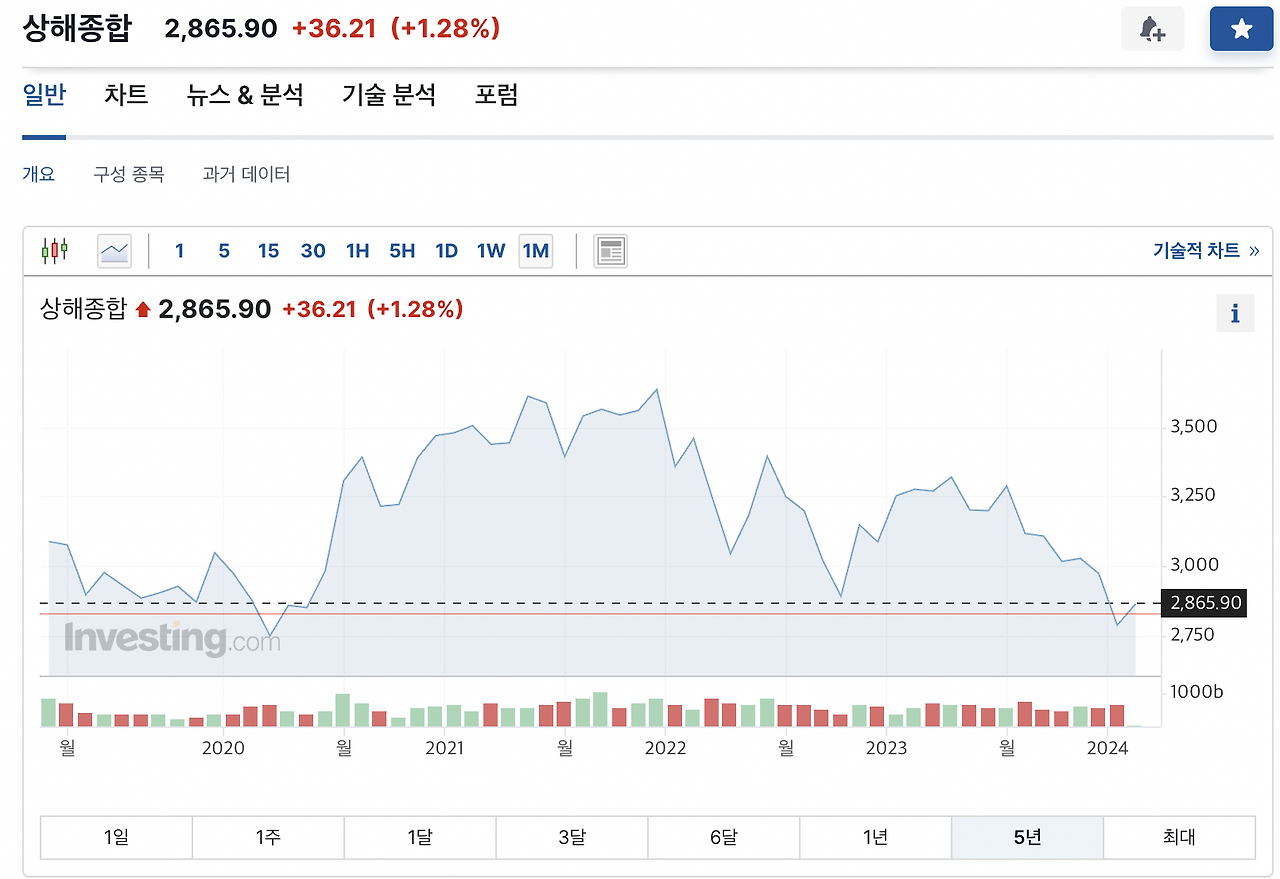1280x879 pixels.
Task: Select the 개요 sub-tab
Action: (39, 174)
